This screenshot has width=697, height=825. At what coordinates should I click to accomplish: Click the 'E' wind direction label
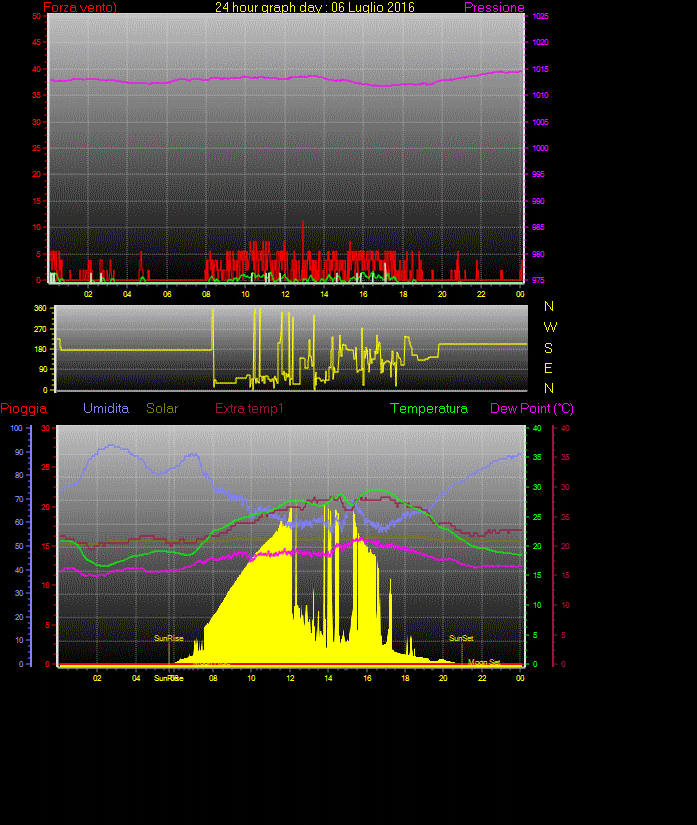point(548,368)
